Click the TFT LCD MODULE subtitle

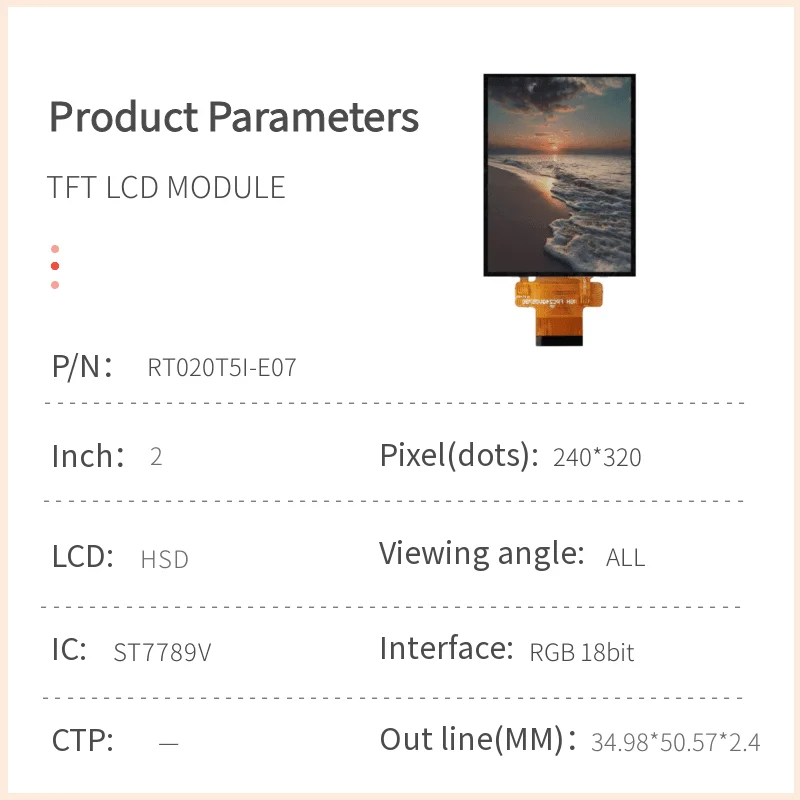(167, 188)
